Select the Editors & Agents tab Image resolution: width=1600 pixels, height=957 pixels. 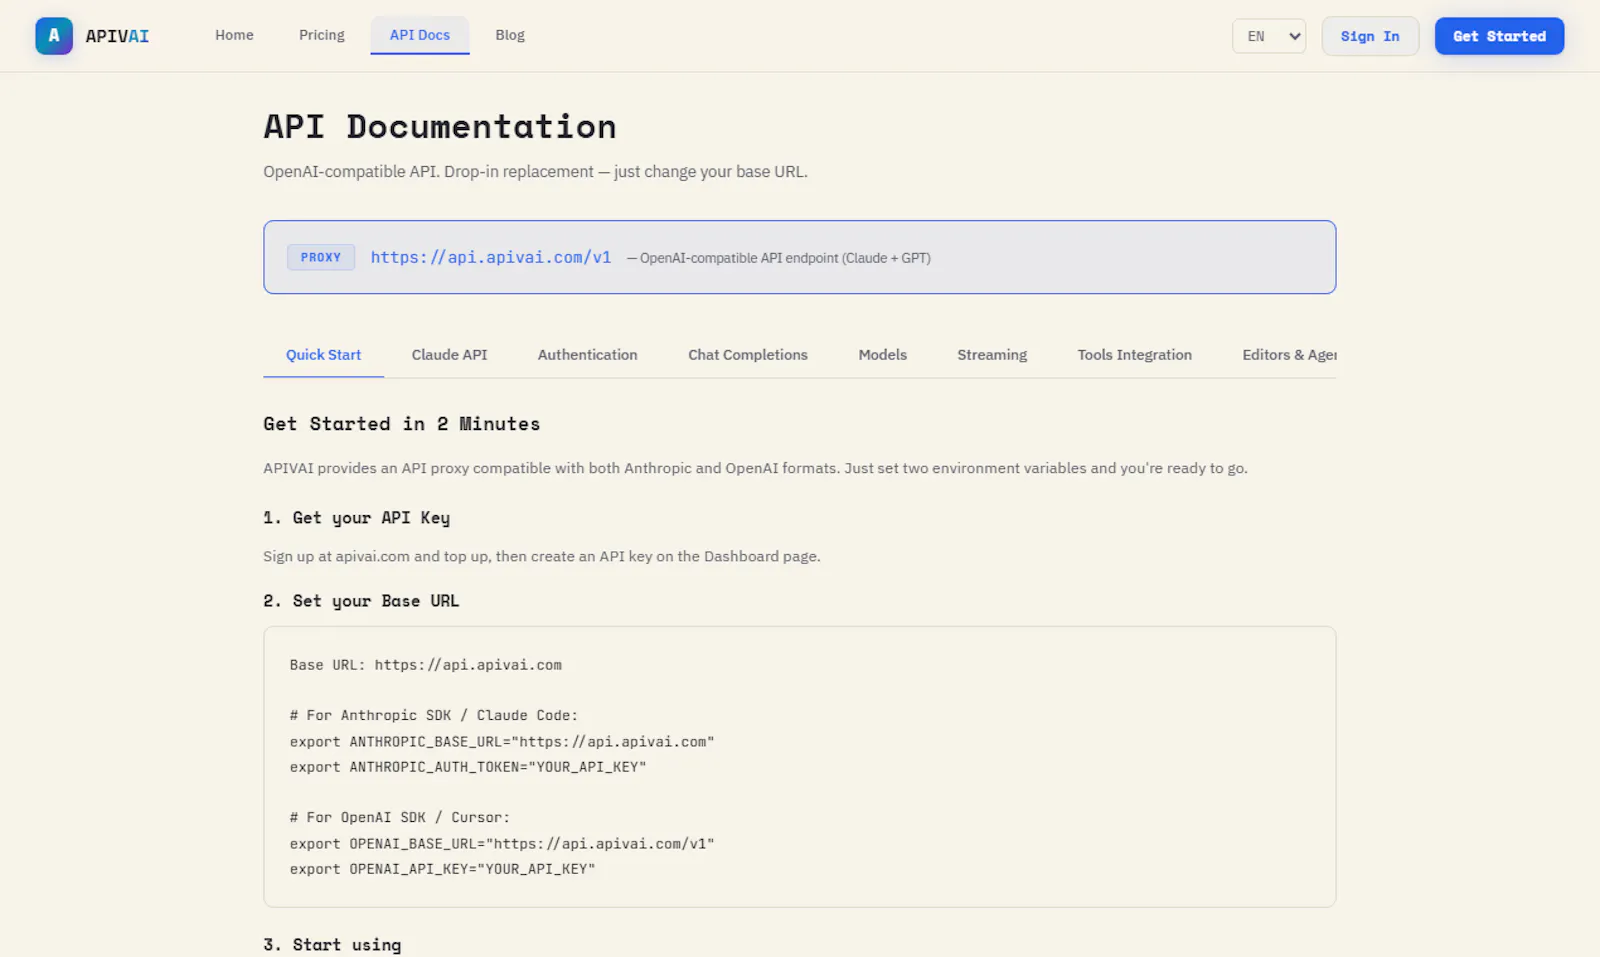1289,355
